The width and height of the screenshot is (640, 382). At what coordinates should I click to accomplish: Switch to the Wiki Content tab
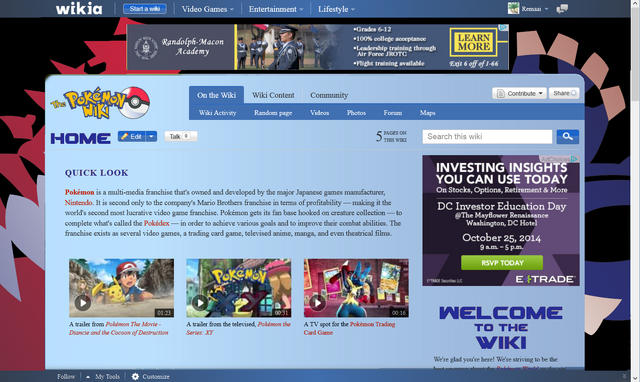pyautogui.click(x=273, y=95)
